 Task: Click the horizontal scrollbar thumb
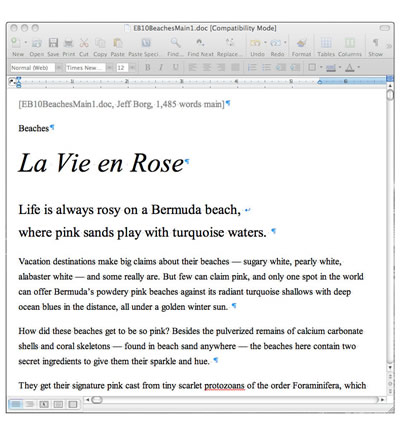tap(97, 399)
